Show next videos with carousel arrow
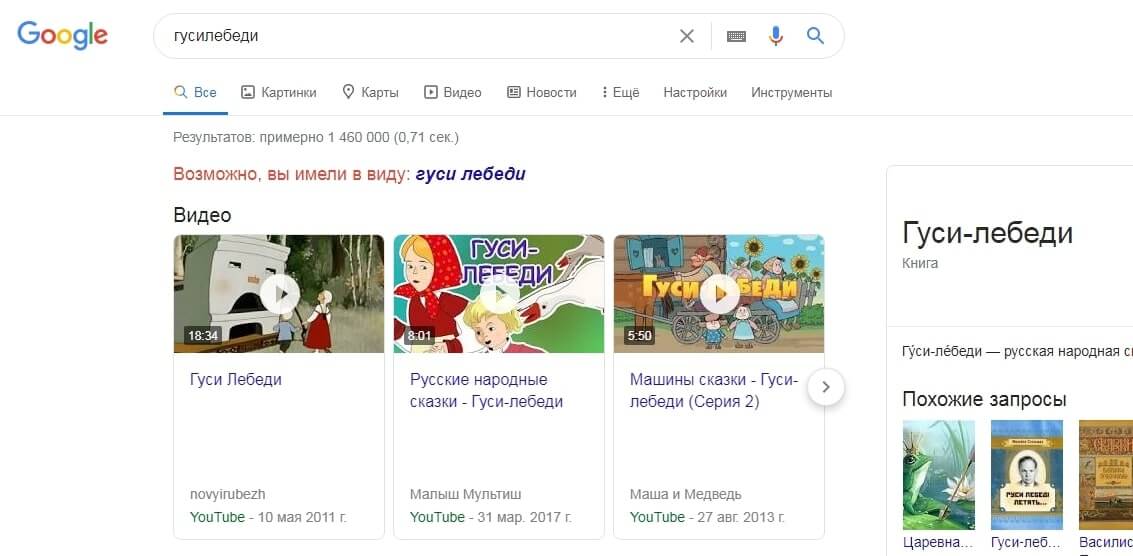The image size is (1133, 556). 826,387
